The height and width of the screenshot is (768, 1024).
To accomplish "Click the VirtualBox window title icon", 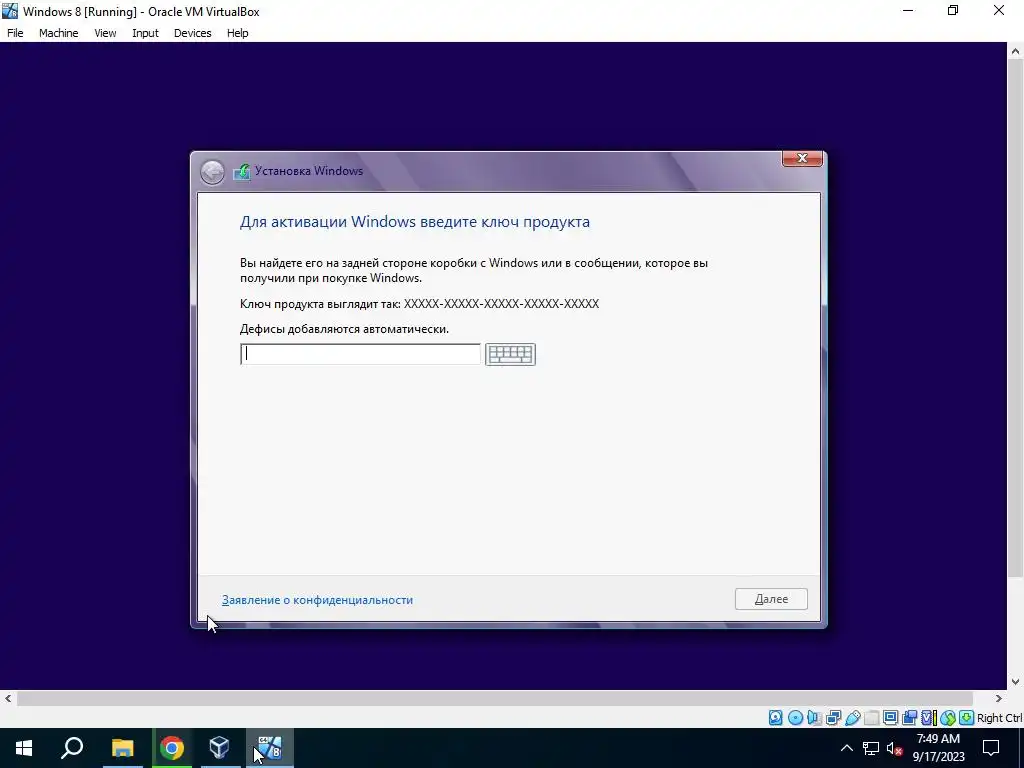I will pos(10,11).
